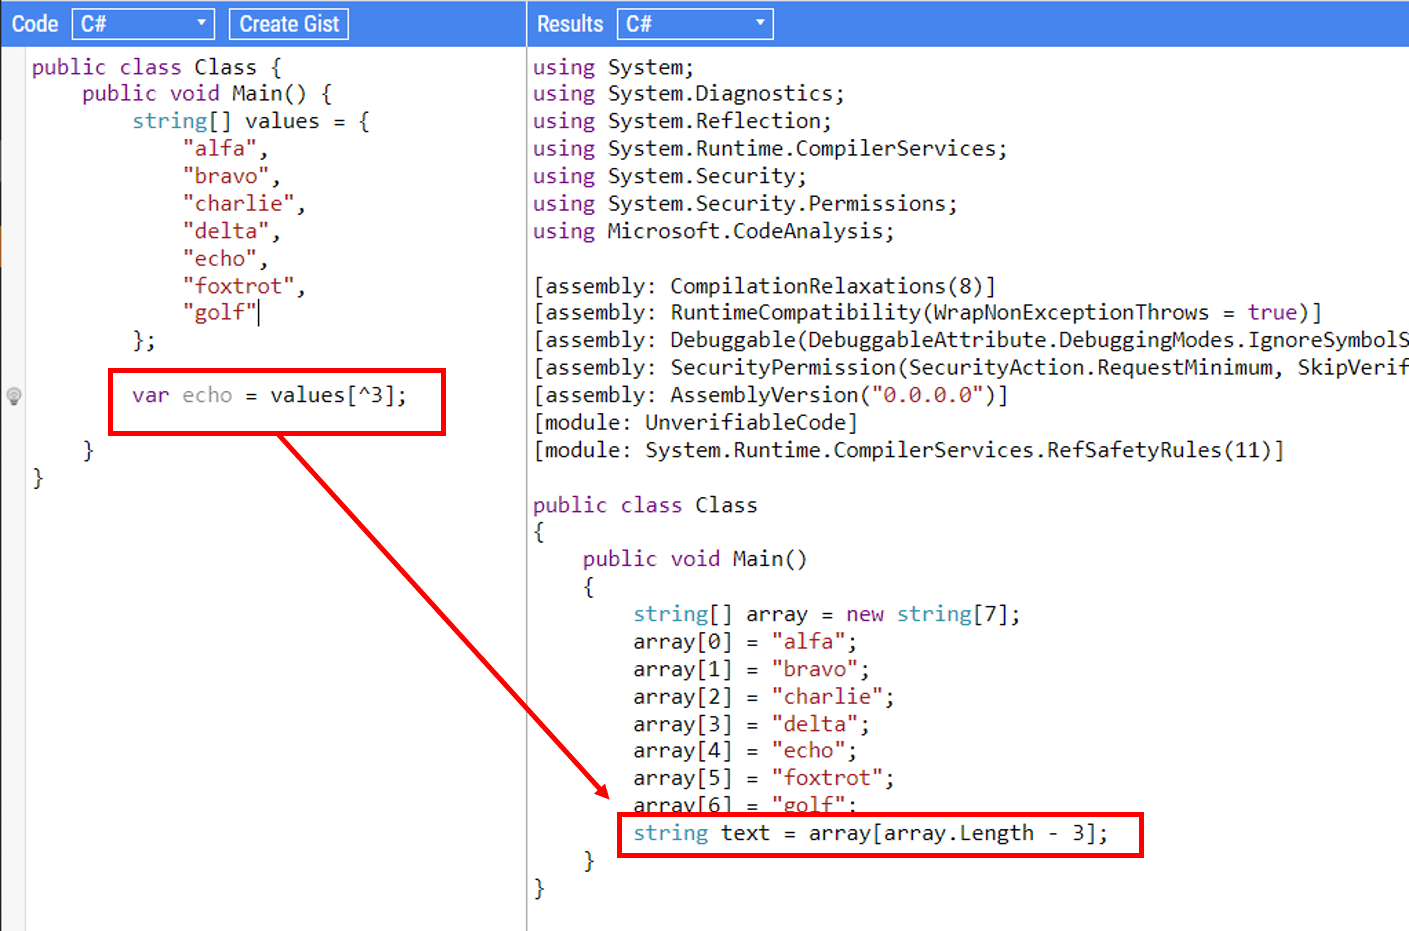Click the Debuggable assembly attribute line
Viewport: 1409px width, 931px height.
[971, 340]
